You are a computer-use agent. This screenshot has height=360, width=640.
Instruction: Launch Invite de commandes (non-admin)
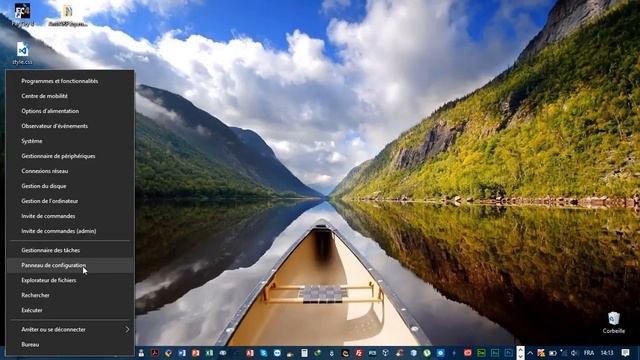pyautogui.click(x=70, y=216)
